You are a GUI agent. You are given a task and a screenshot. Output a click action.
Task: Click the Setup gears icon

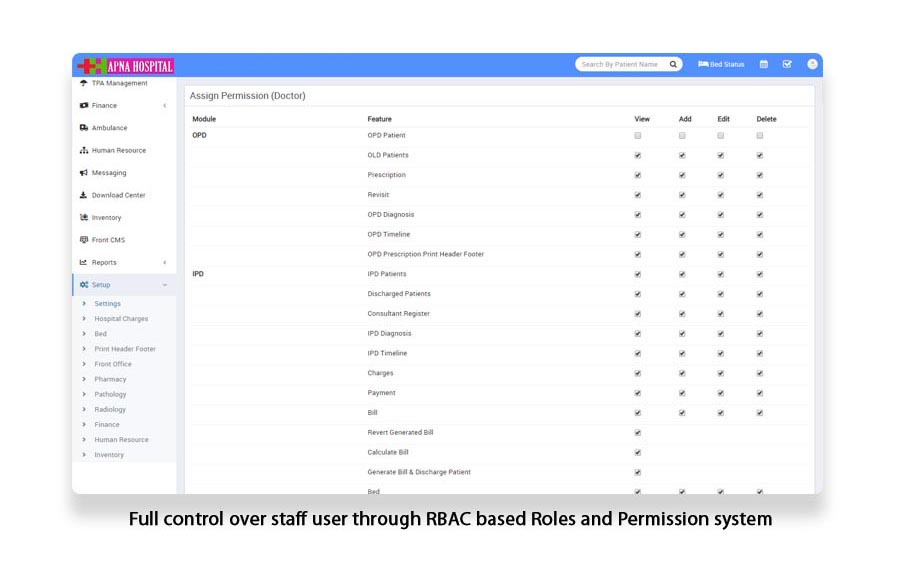click(x=84, y=285)
